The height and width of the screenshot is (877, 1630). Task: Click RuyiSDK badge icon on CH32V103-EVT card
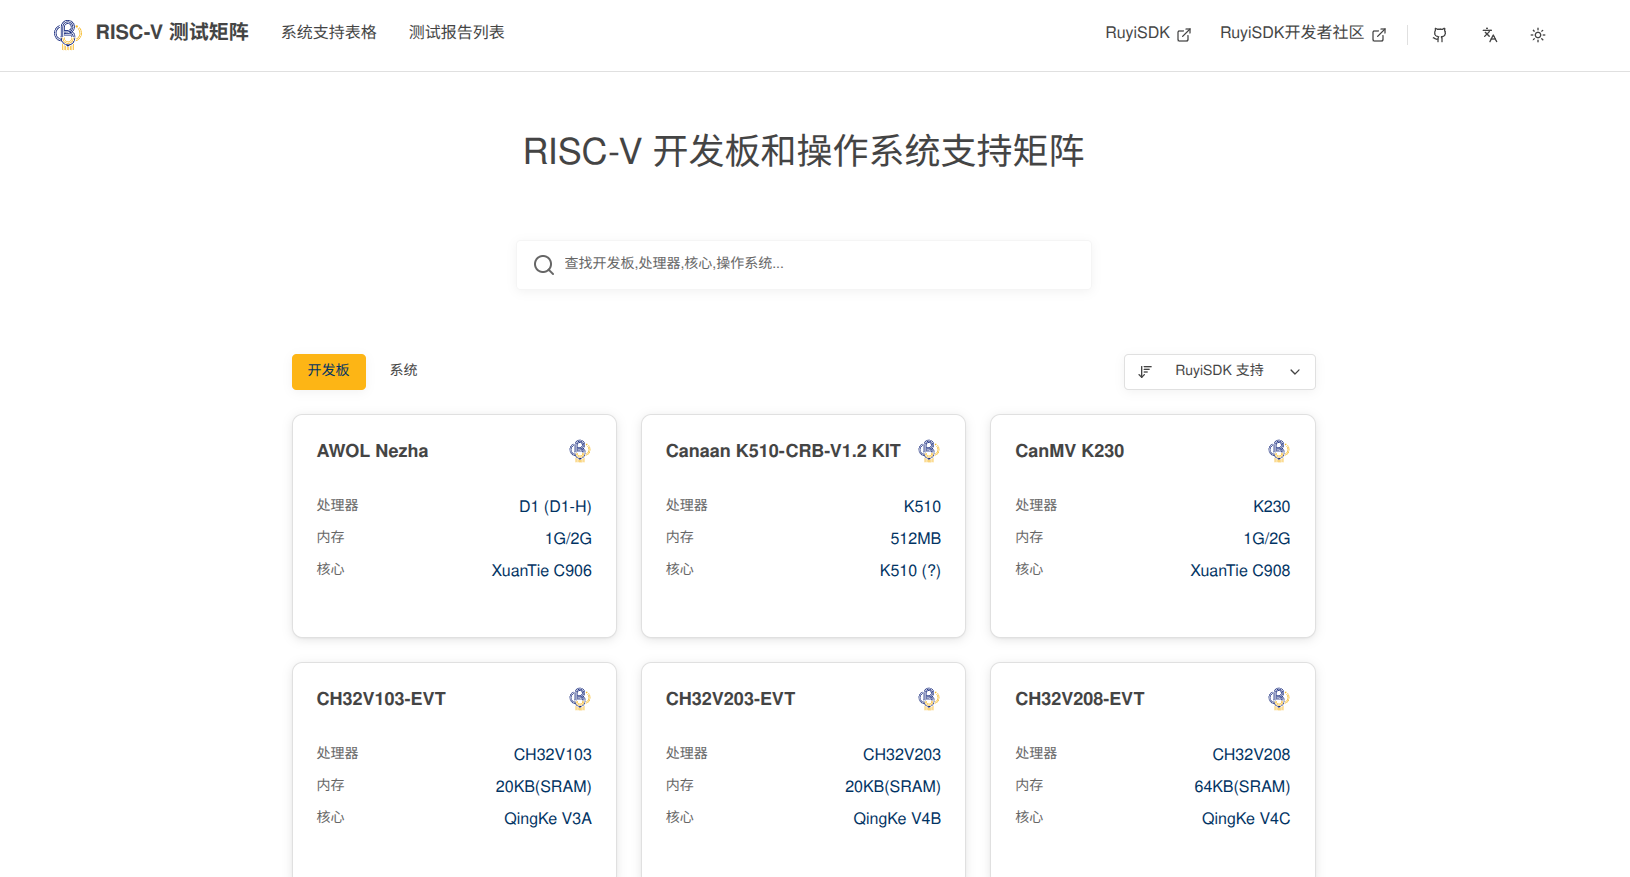[x=580, y=699]
